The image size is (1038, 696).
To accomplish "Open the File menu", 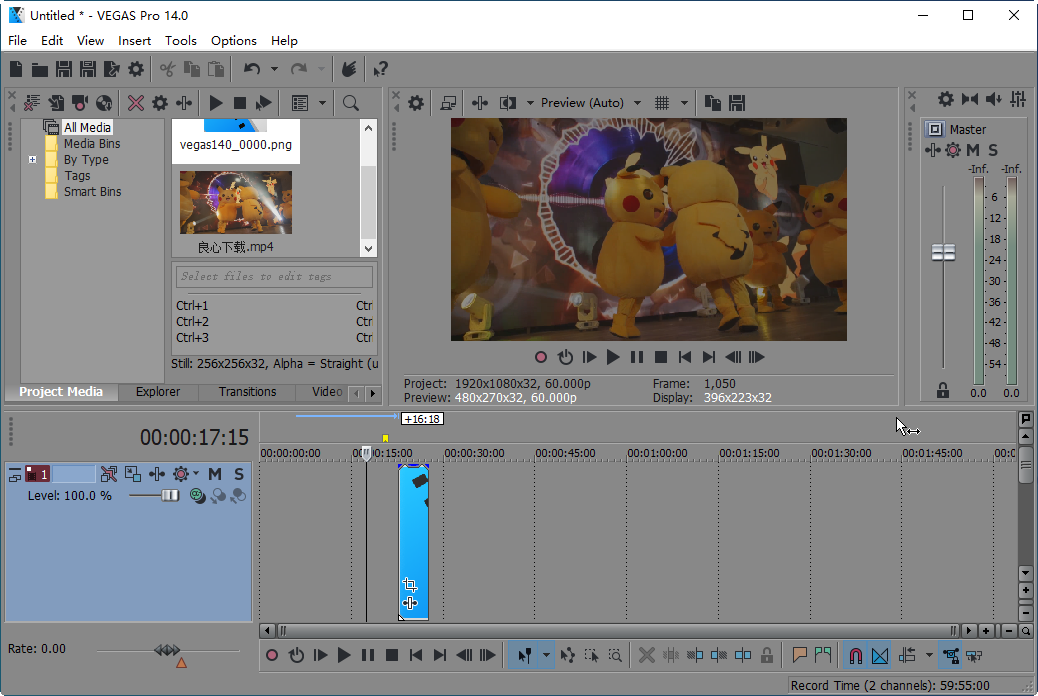I will click(17, 40).
